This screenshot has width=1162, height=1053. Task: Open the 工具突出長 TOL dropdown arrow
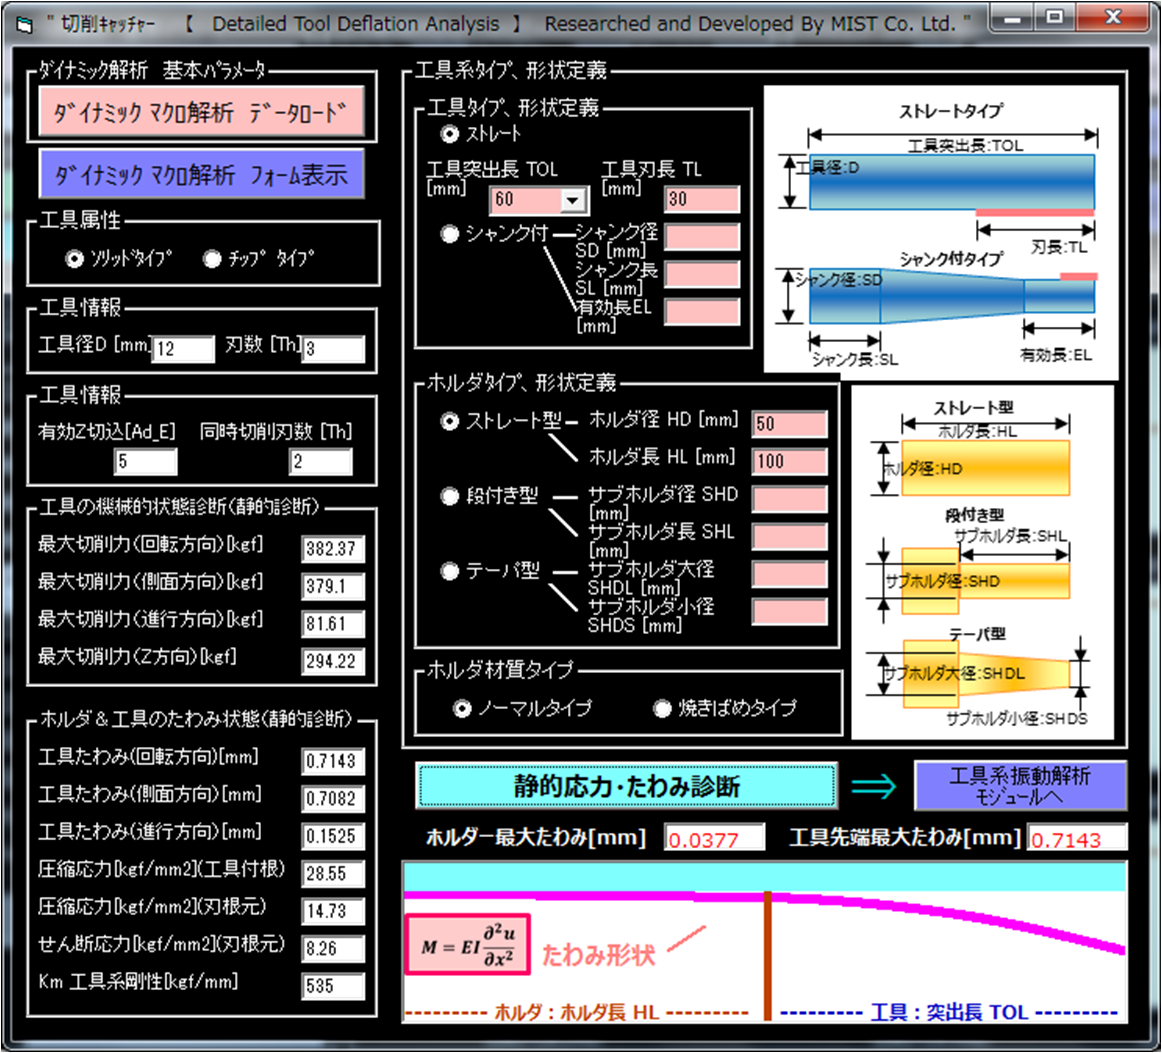click(x=573, y=200)
